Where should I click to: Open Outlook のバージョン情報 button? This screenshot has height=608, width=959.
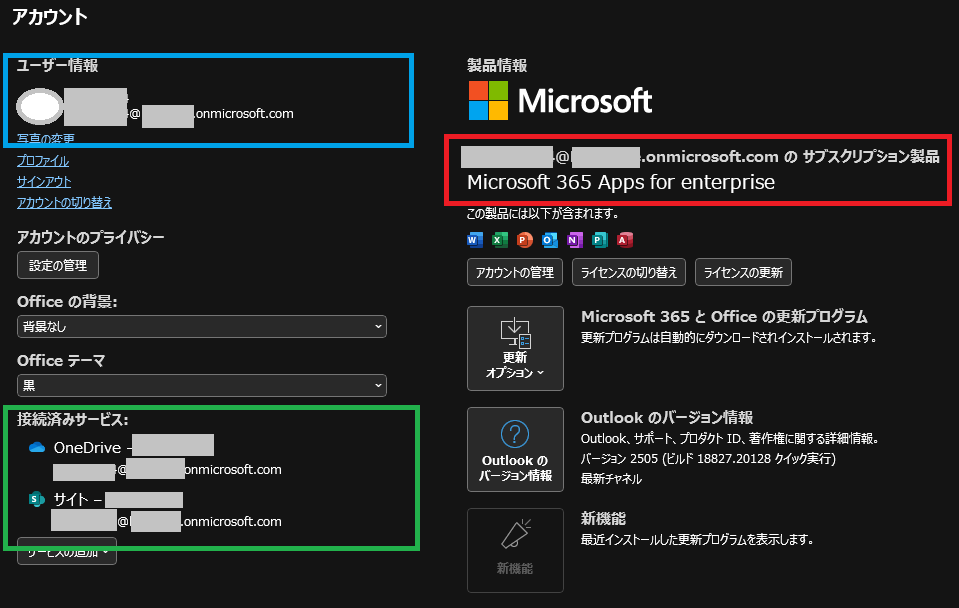[x=515, y=449]
